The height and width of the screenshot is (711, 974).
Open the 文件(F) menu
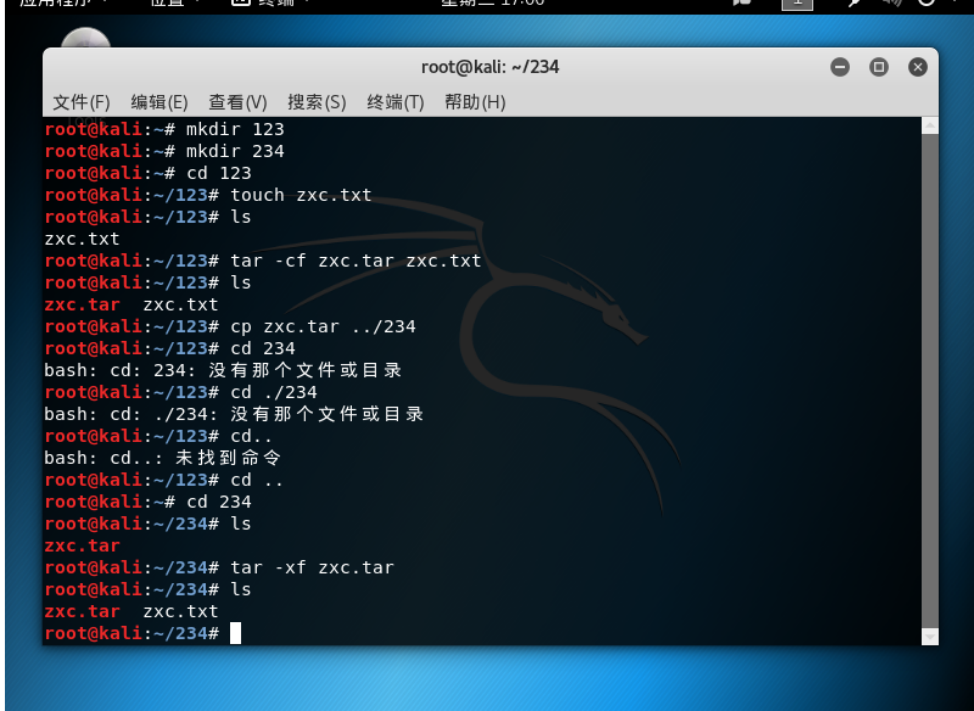click(81, 102)
